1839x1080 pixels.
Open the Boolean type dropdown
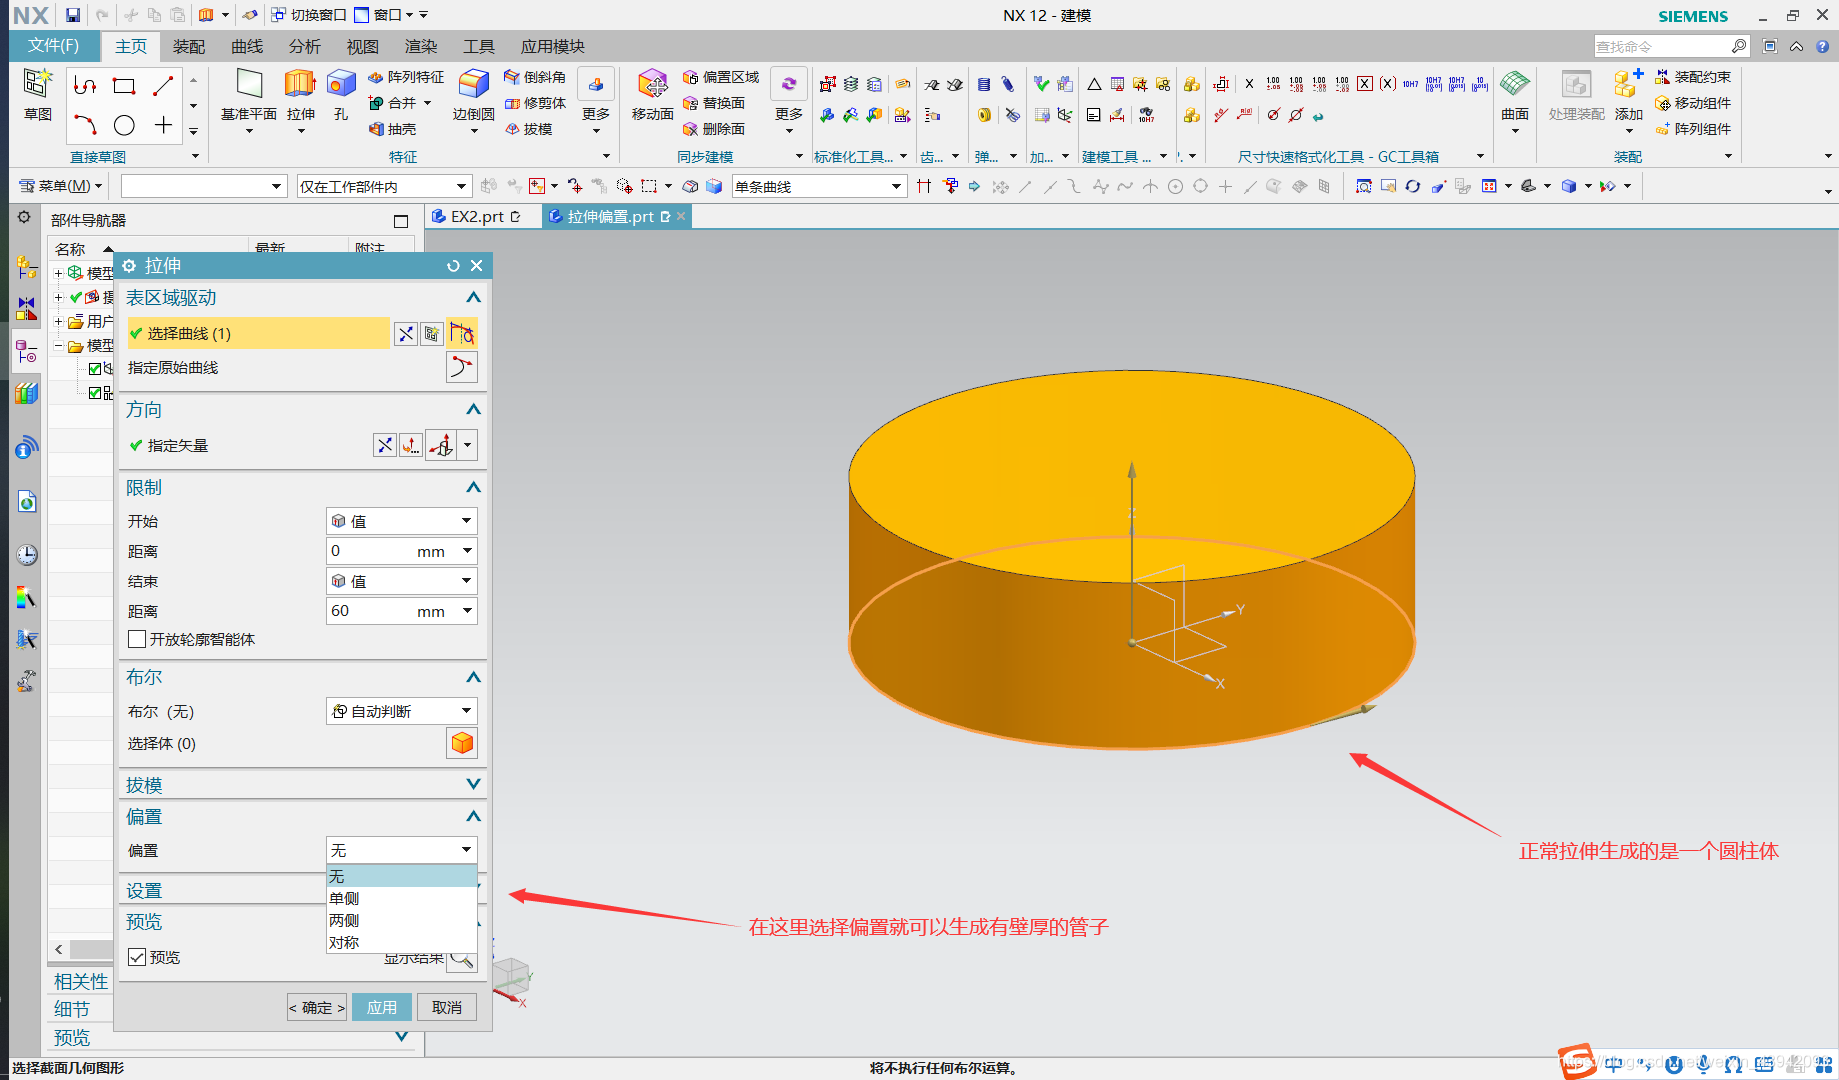point(402,711)
